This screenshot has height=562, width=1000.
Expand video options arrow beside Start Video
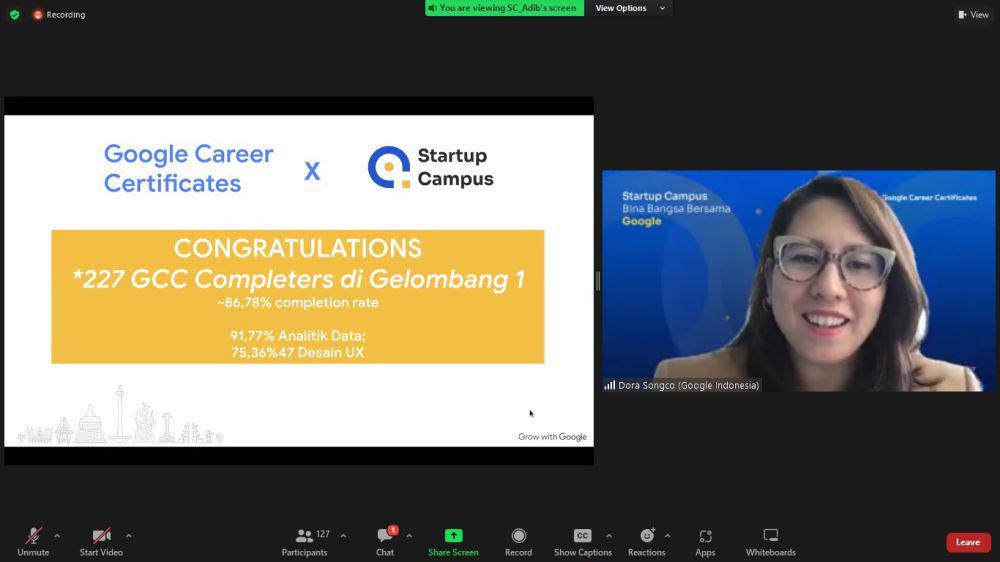129,536
